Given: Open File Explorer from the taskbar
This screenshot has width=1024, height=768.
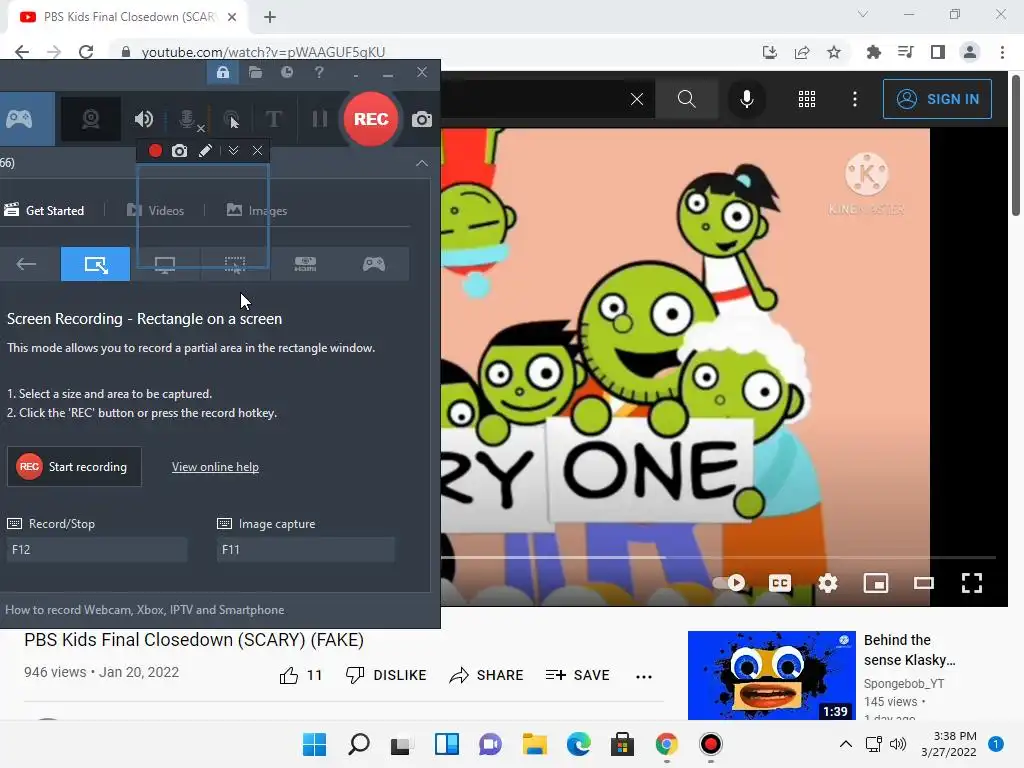Looking at the screenshot, I should pyautogui.click(x=534, y=744).
